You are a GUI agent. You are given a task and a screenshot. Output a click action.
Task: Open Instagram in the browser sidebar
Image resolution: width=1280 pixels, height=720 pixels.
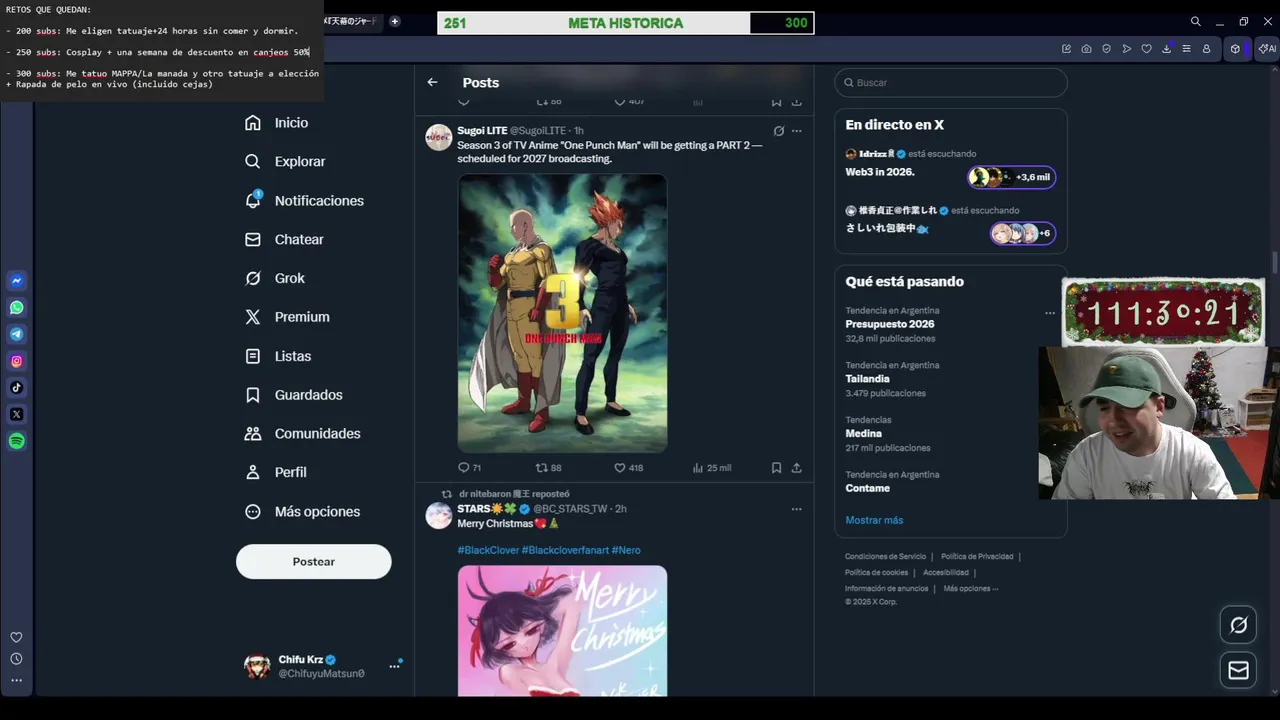(x=17, y=361)
